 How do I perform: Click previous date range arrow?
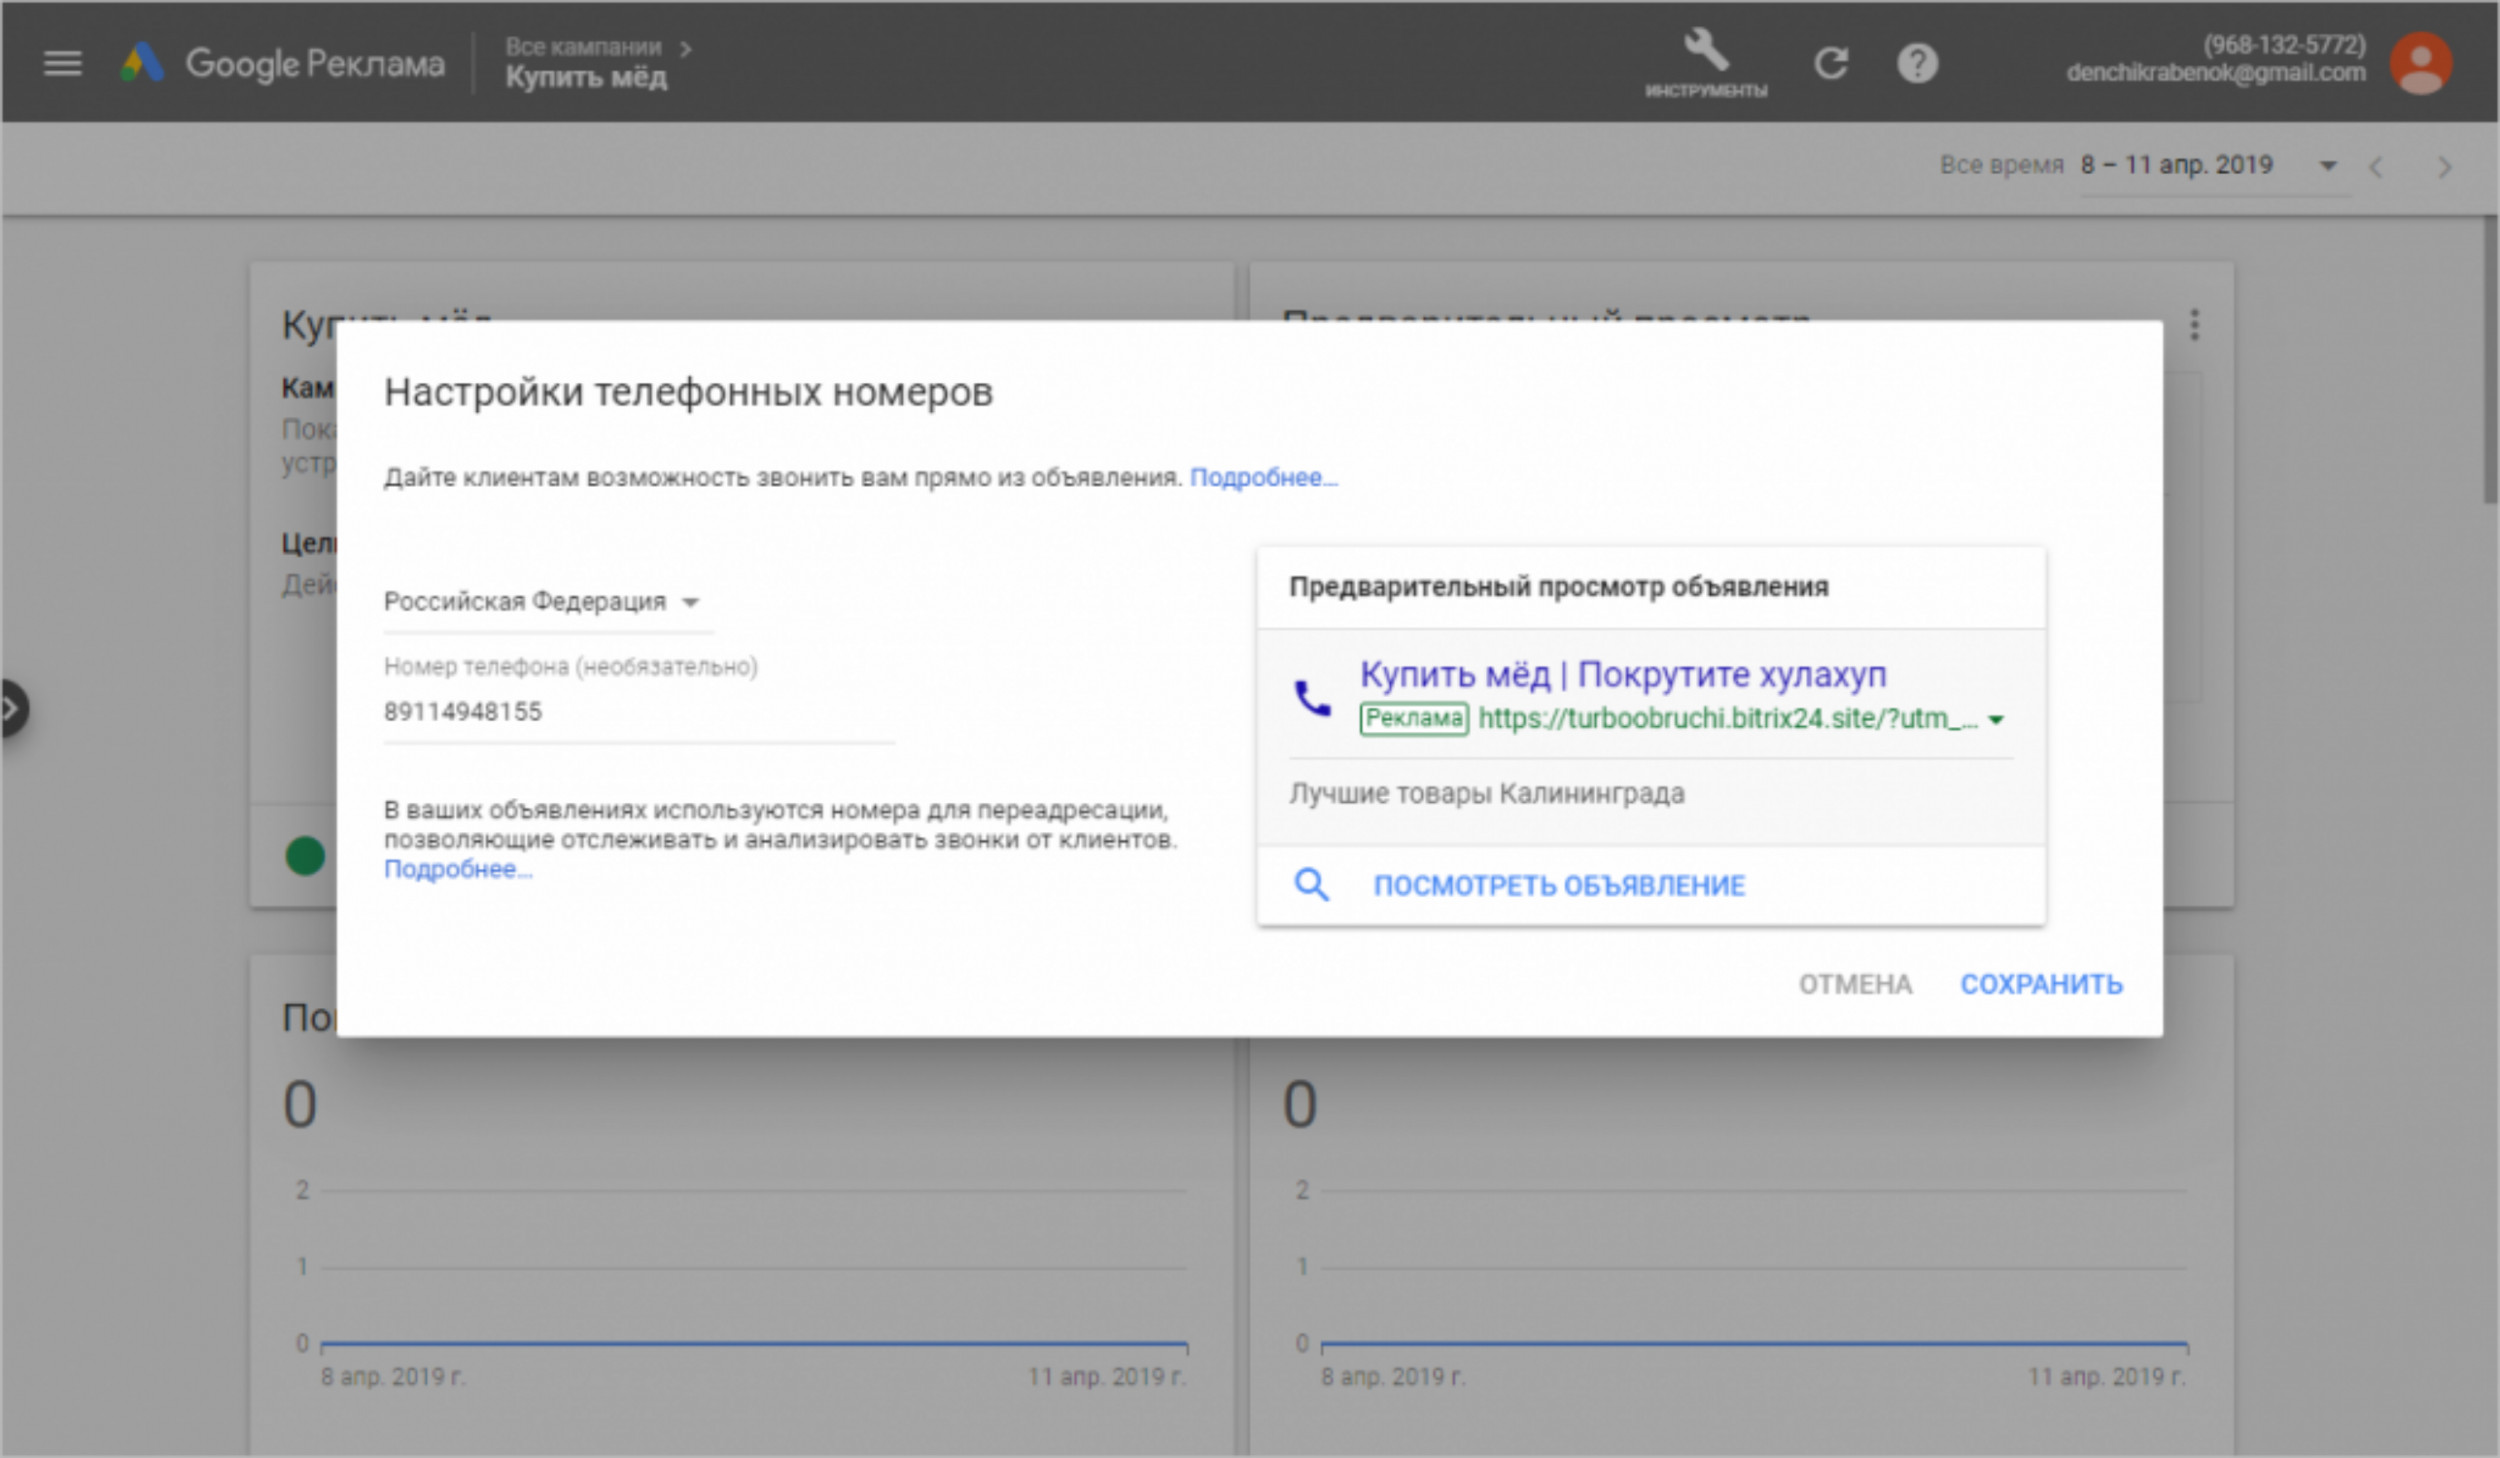[x=2377, y=167]
